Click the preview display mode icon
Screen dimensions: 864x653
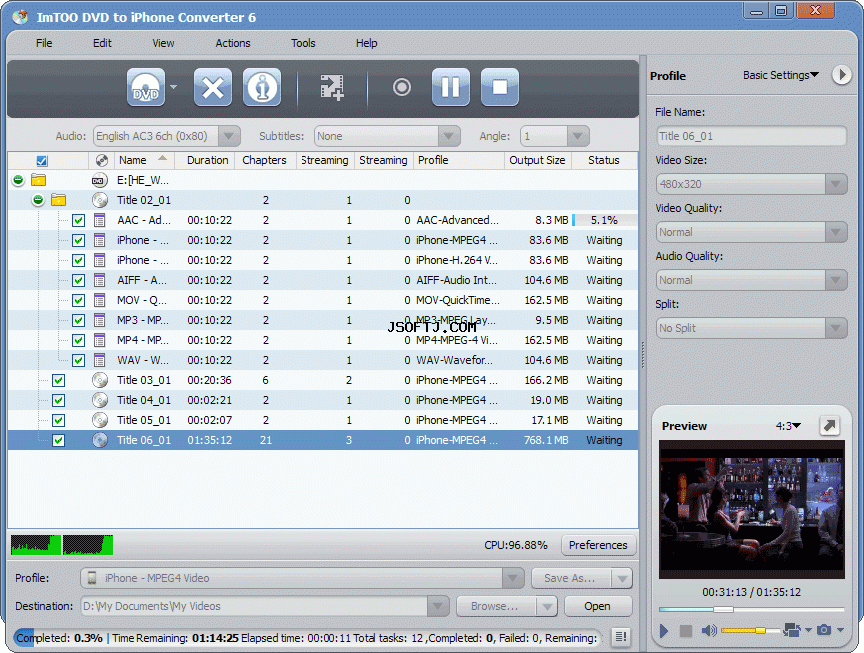[792, 630]
